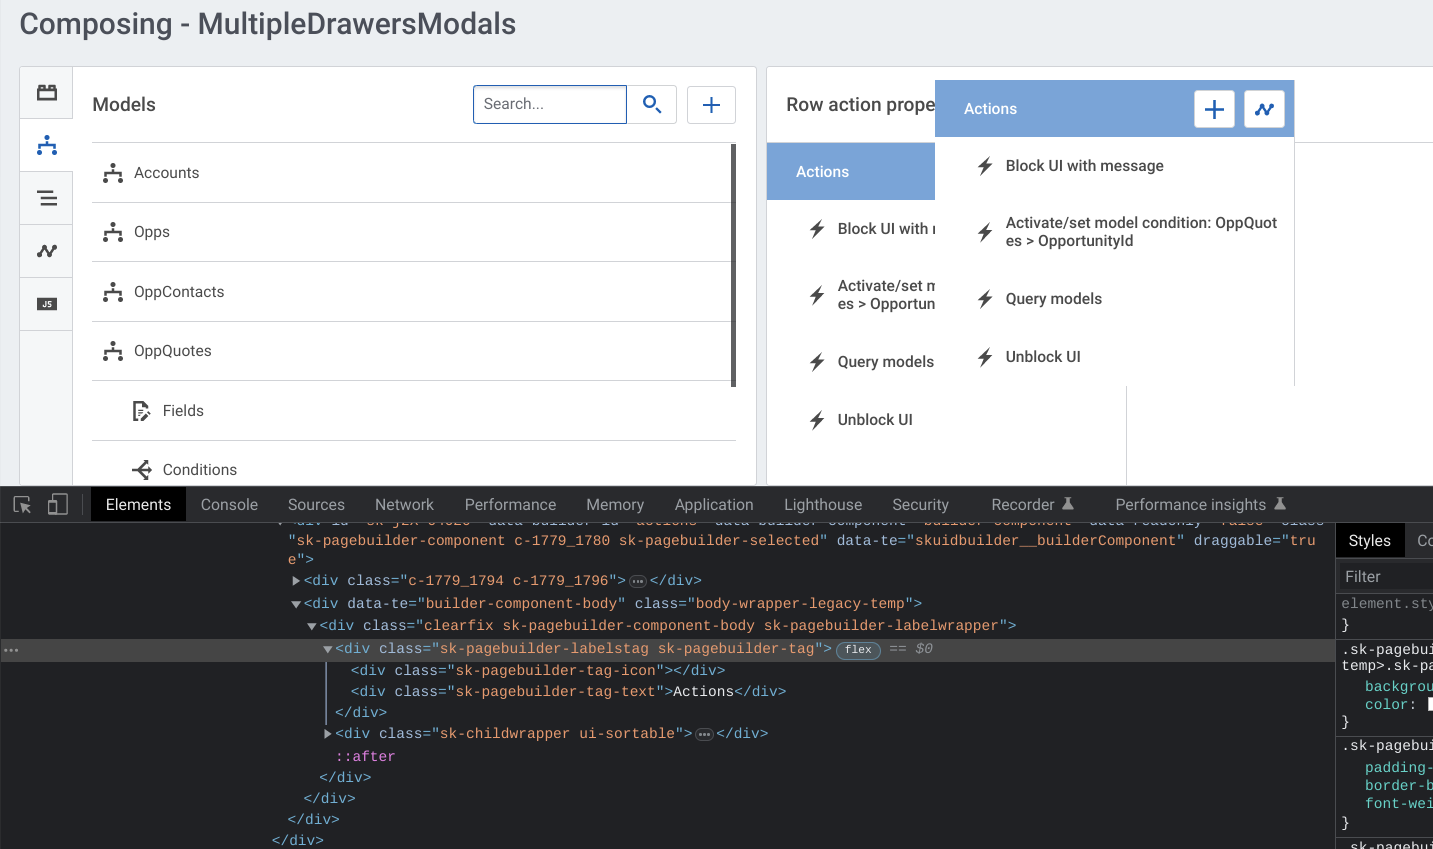The width and height of the screenshot is (1433, 849).
Task: Open the Performance insights tab
Action: coord(1200,505)
